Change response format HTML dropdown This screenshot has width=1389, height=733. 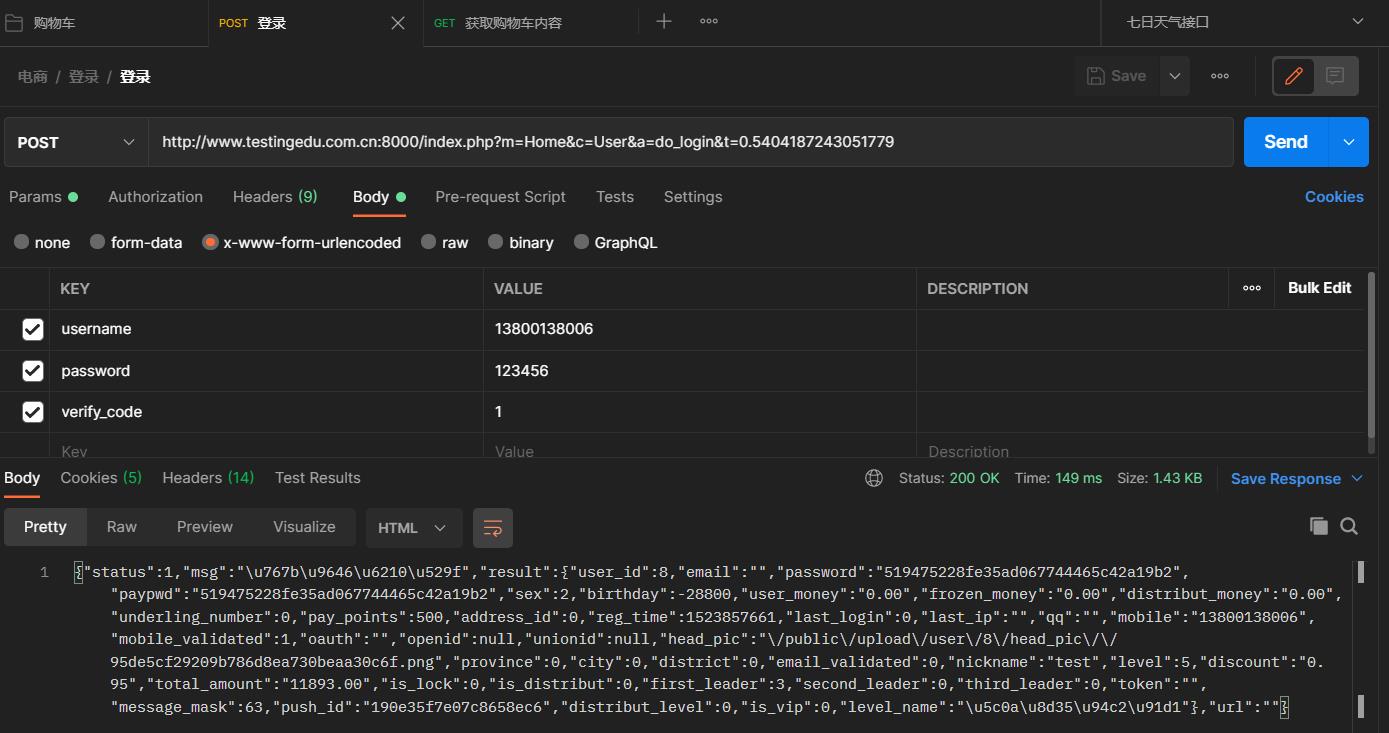pos(413,528)
